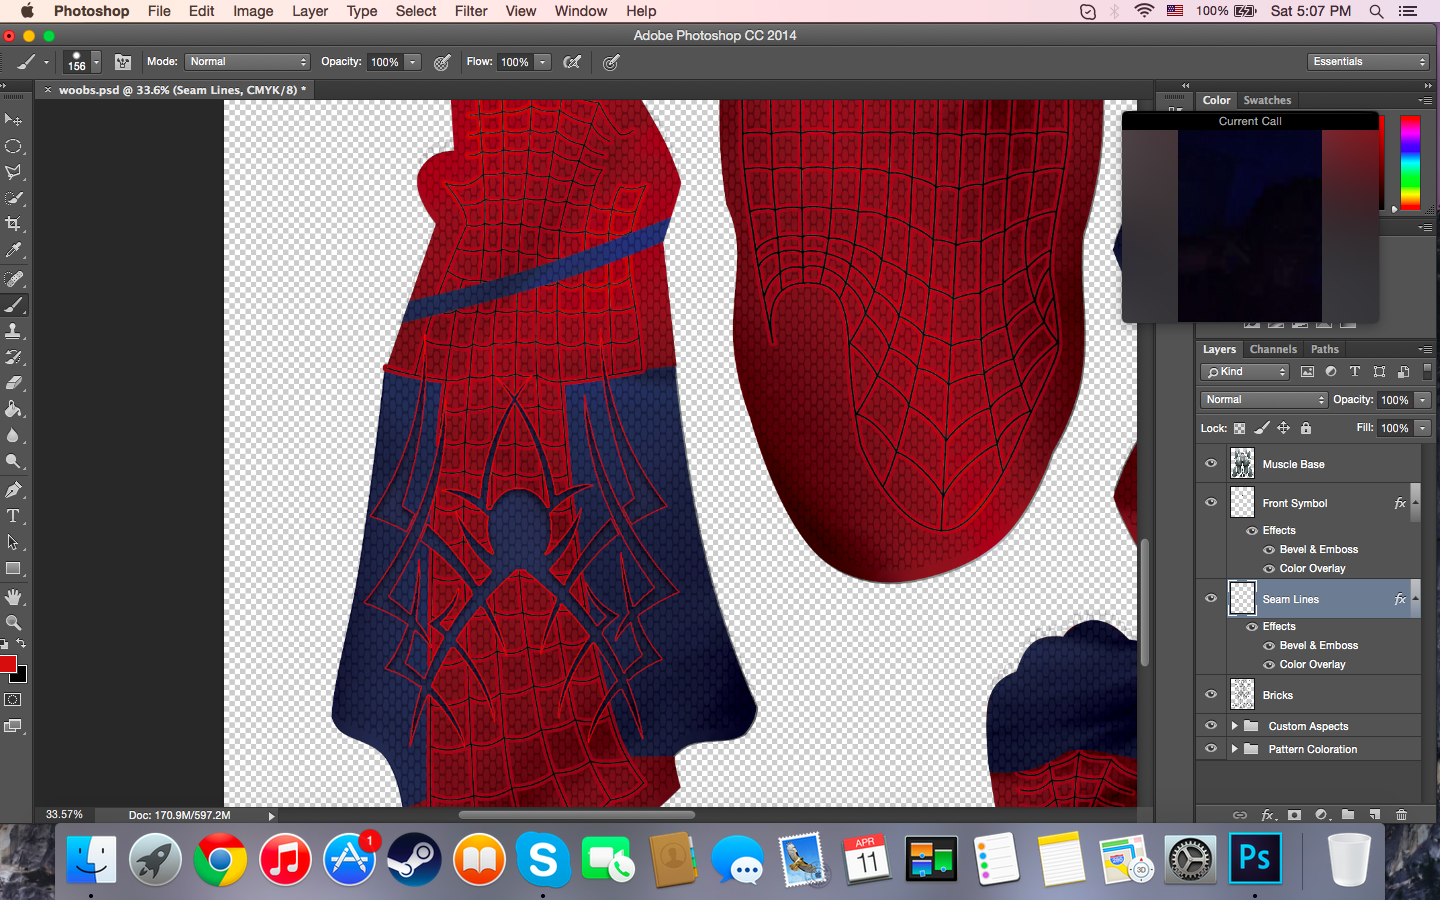
Task: Toggle airbrush-style build-up icon
Action: [572, 62]
